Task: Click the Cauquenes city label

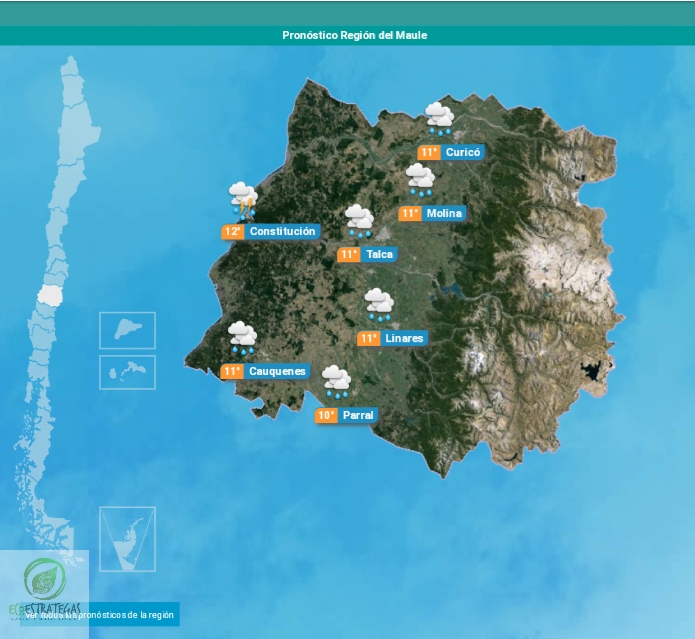Action: click(x=278, y=372)
